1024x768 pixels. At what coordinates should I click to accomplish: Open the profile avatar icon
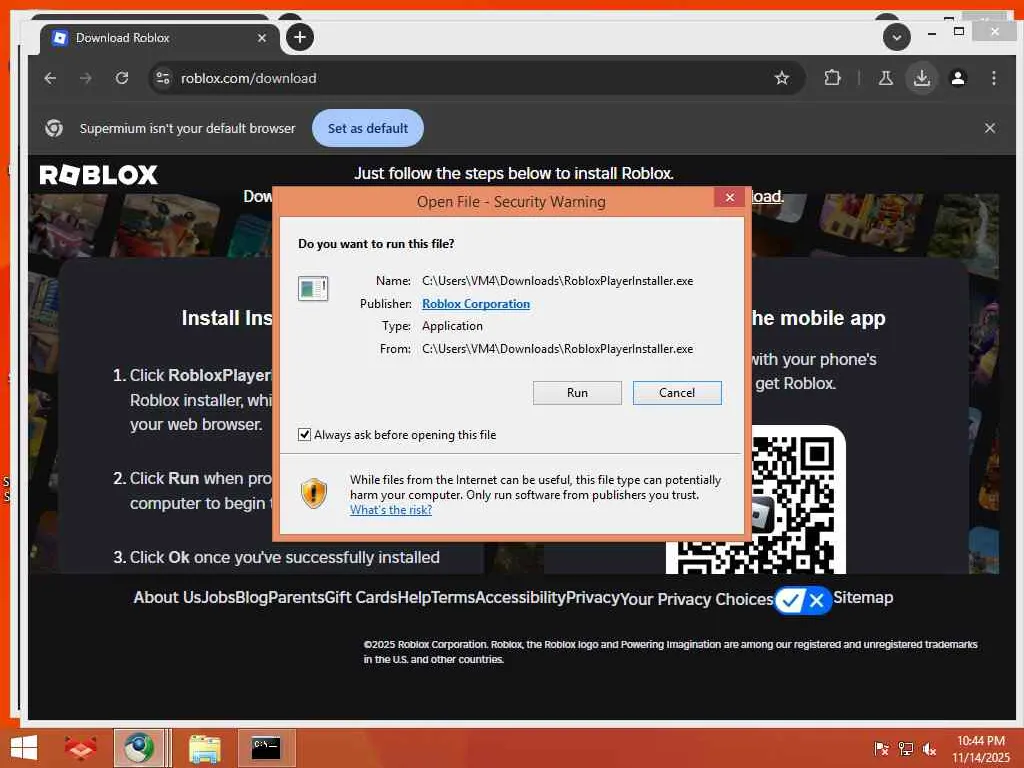pyautogui.click(x=958, y=78)
